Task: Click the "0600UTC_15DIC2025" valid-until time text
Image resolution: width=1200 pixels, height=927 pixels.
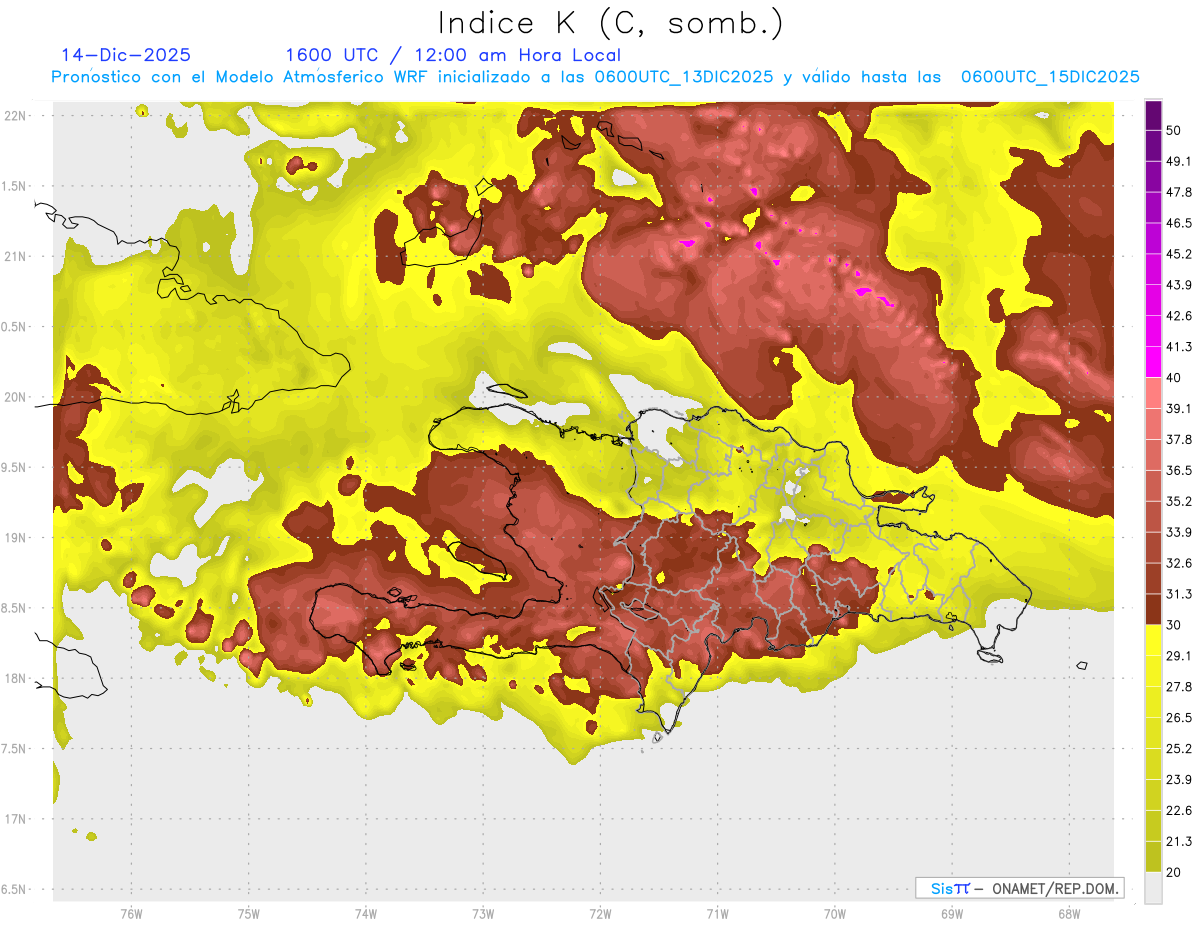Action: click(x=1050, y=77)
